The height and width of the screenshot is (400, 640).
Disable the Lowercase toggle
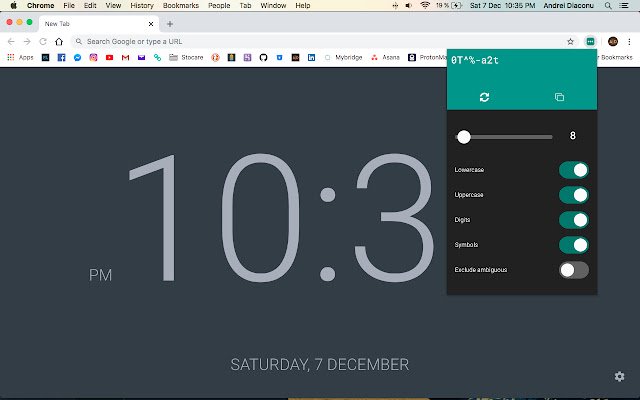click(574, 170)
